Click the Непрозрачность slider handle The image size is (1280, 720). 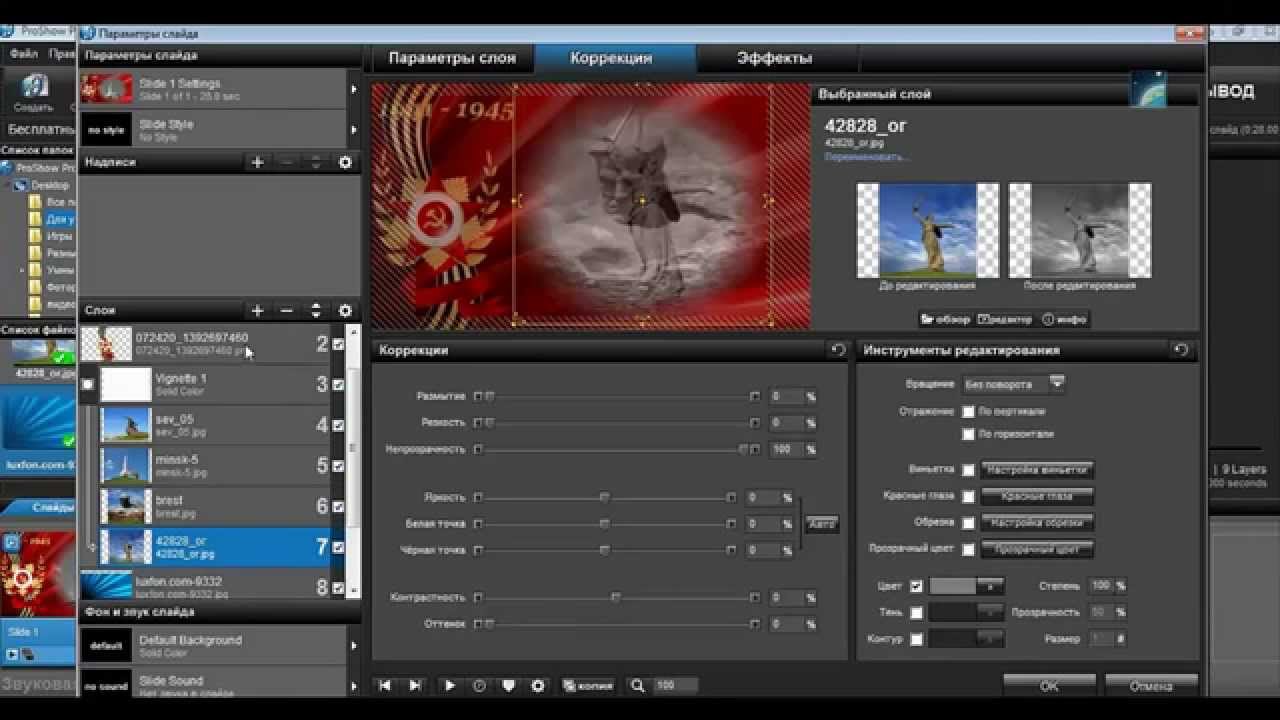click(x=742, y=450)
